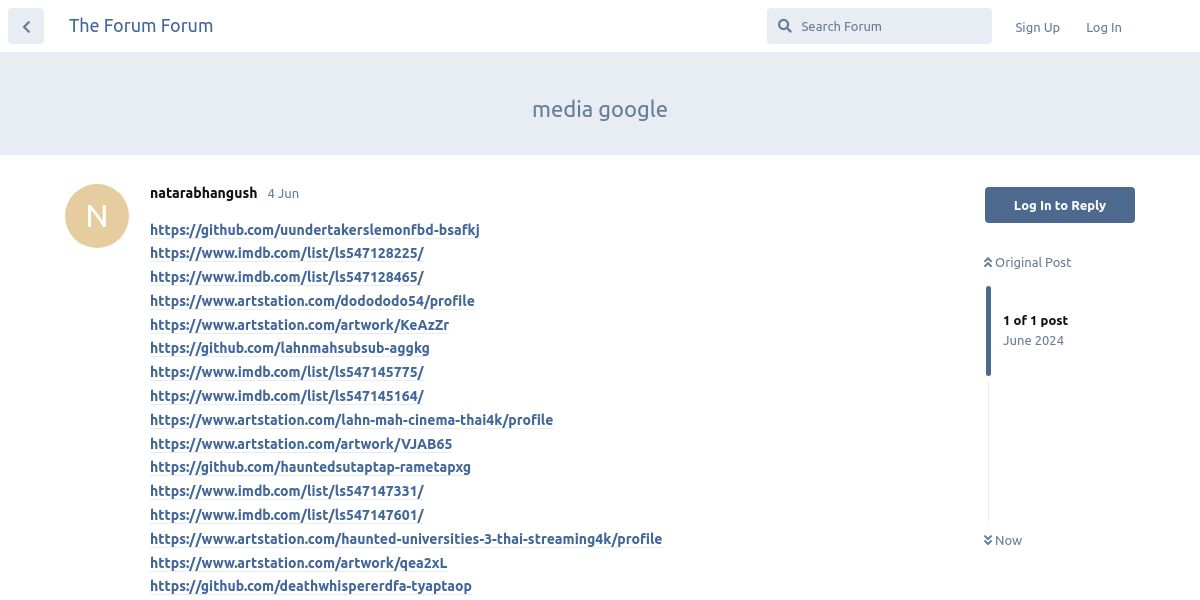Open github lahnmahsubsub-aggkg link

coord(290,348)
